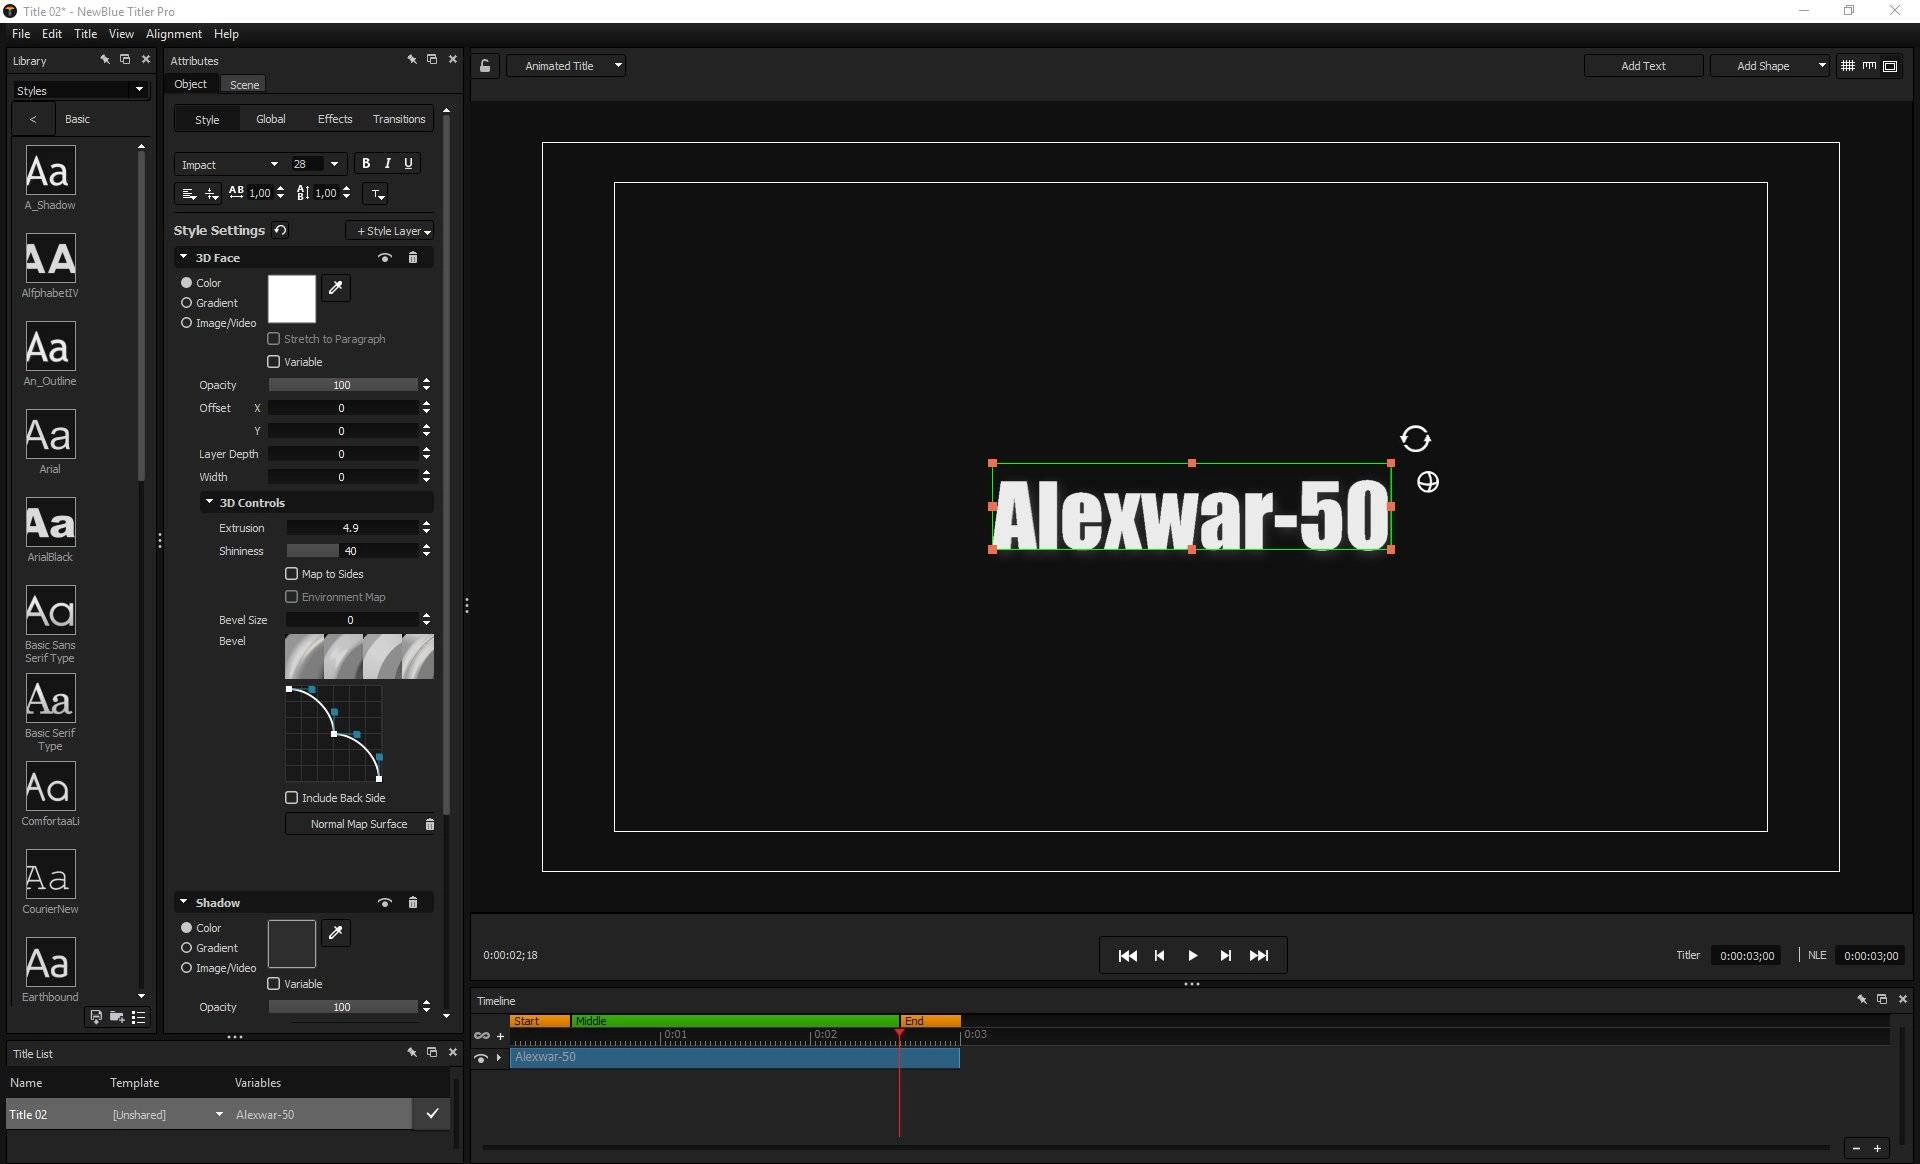1920x1164 pixels.
Task: Click the Shininess slider
Action: click(x=351, y=551)
